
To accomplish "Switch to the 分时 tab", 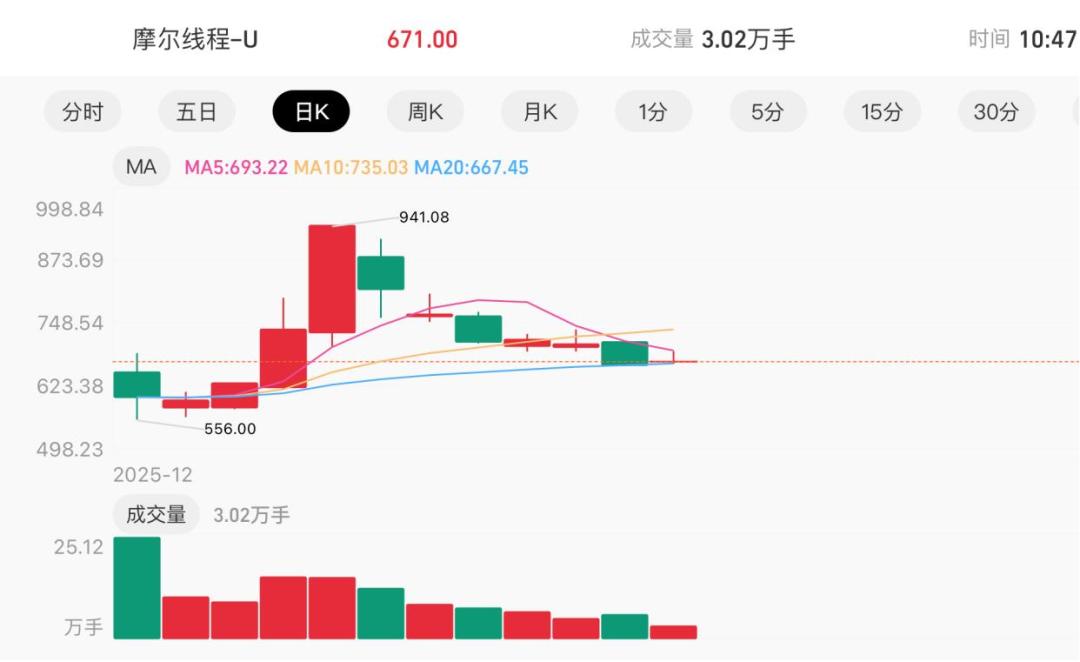I will (82, 112).
